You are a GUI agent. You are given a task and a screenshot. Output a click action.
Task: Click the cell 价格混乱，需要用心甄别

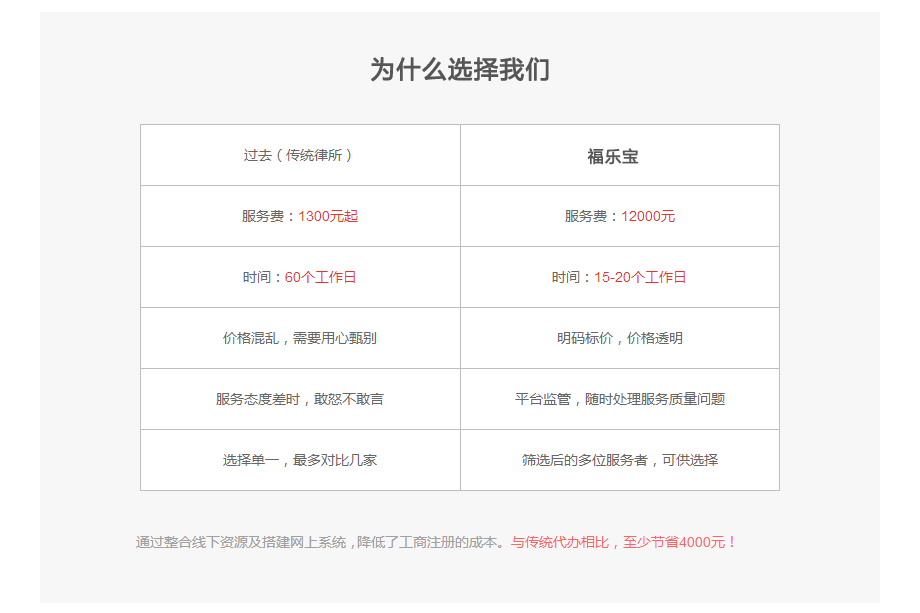pos(300,338)
